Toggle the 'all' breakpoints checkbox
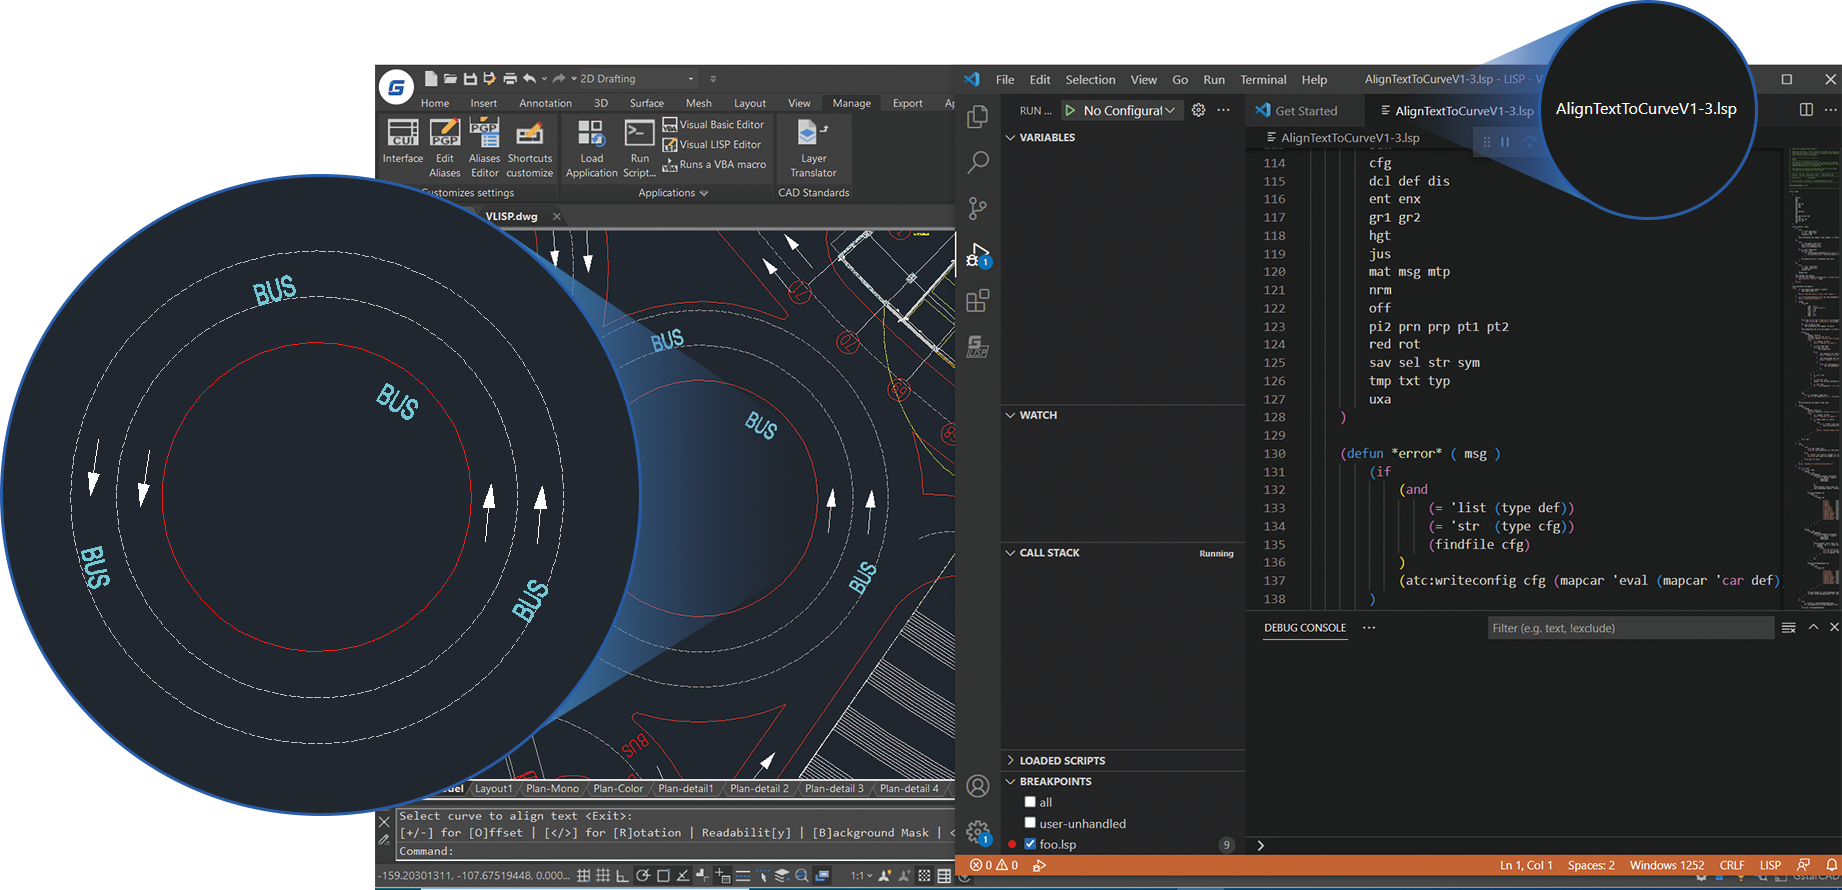Image resolution: width=1842 pixels, height=890 pixels. coord(1030,801)
